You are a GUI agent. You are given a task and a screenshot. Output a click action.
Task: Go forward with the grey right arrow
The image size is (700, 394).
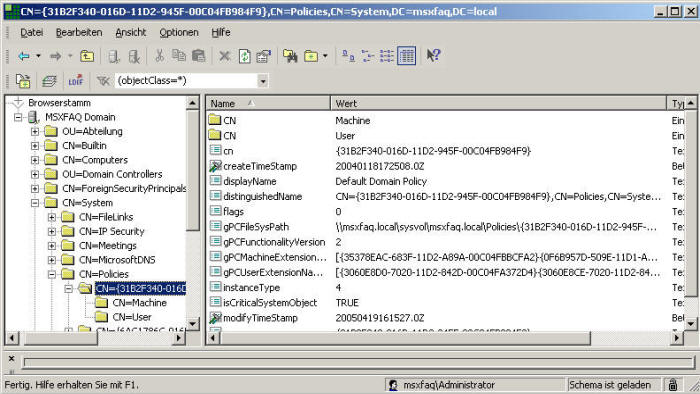pos(55,56)
